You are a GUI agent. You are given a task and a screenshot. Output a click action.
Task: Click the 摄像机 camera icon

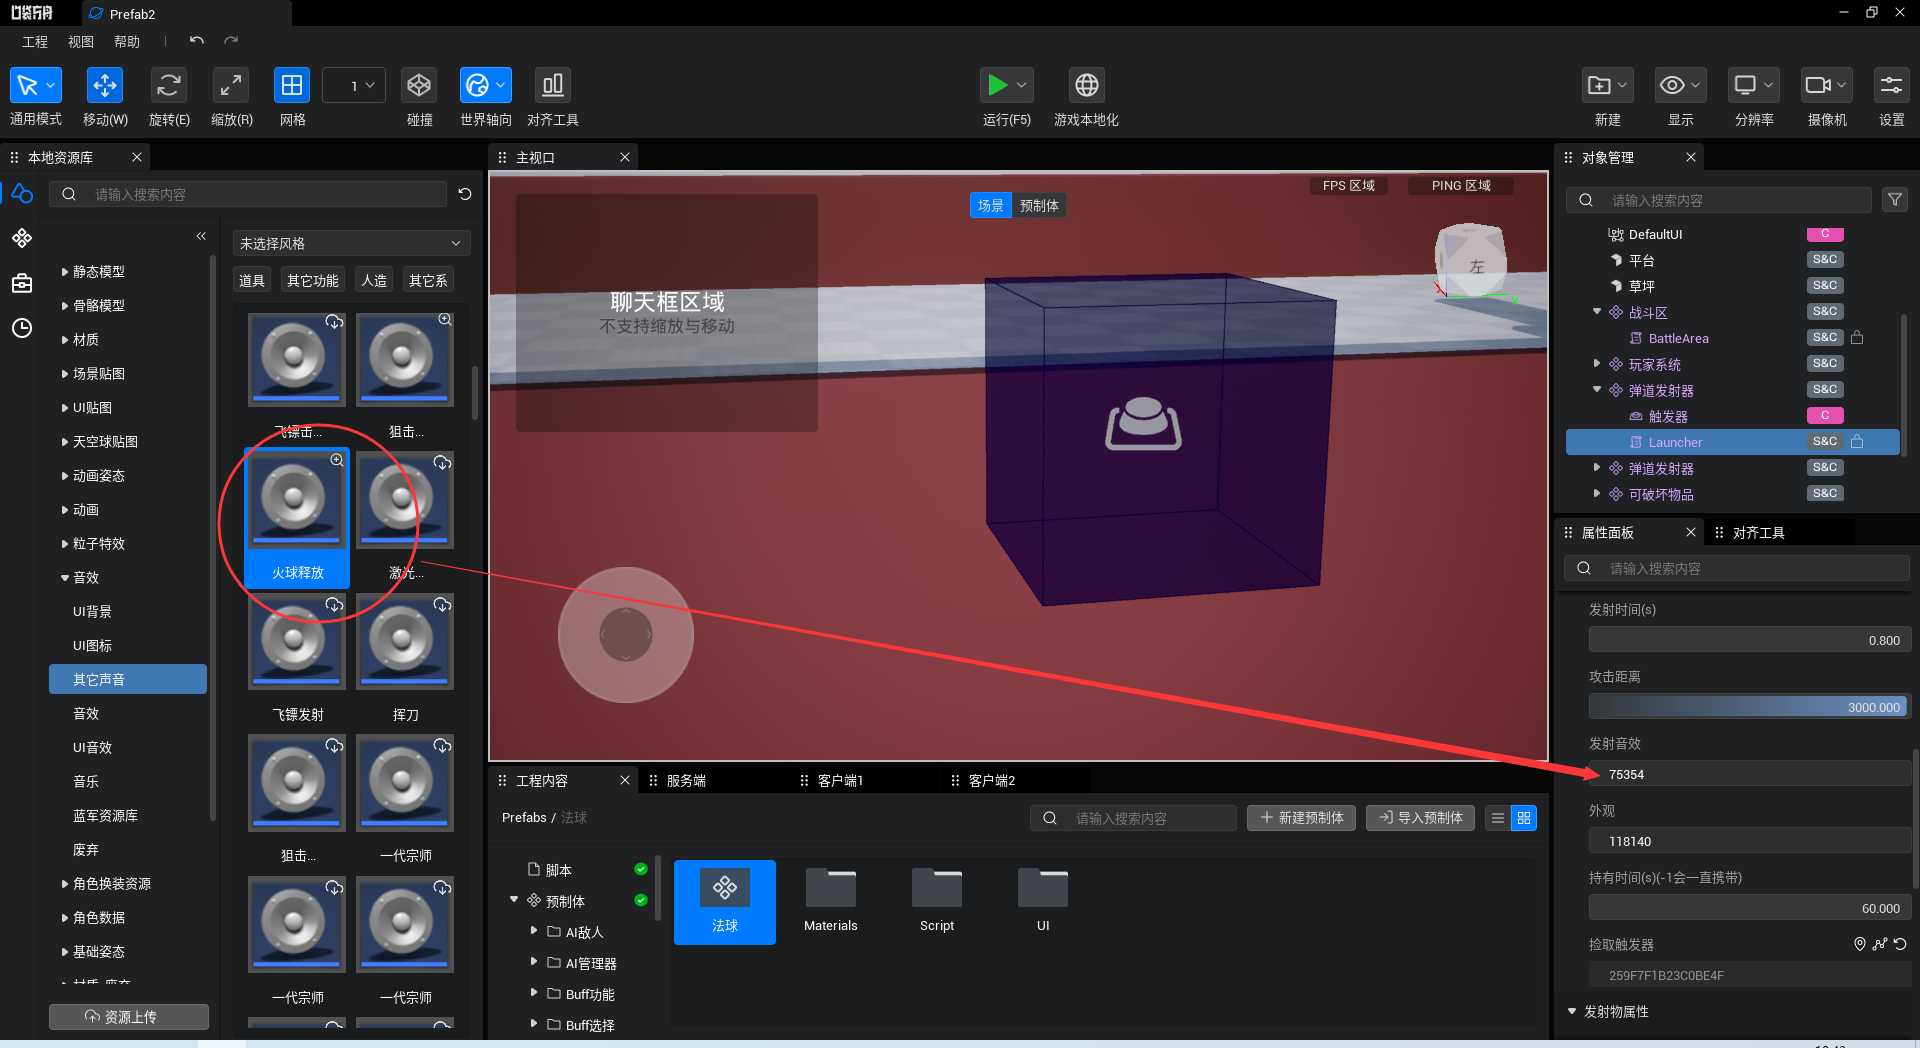(1819, 86)
